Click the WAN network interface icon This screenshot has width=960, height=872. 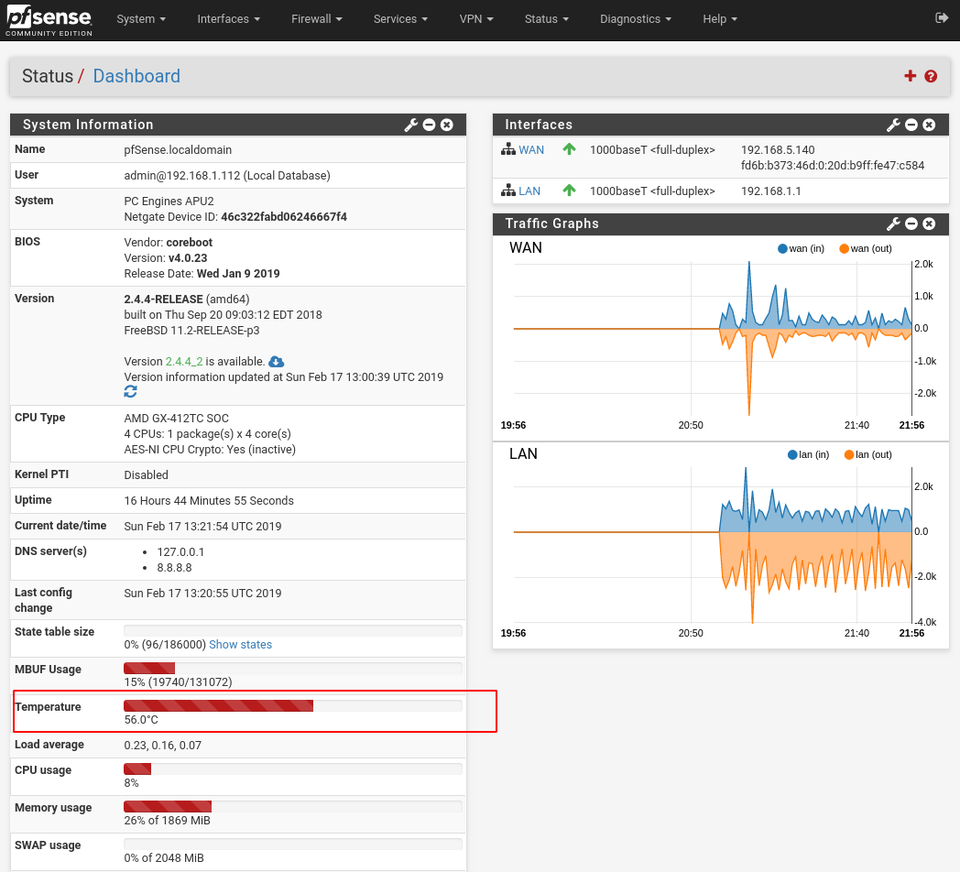[x=508, y=149]
